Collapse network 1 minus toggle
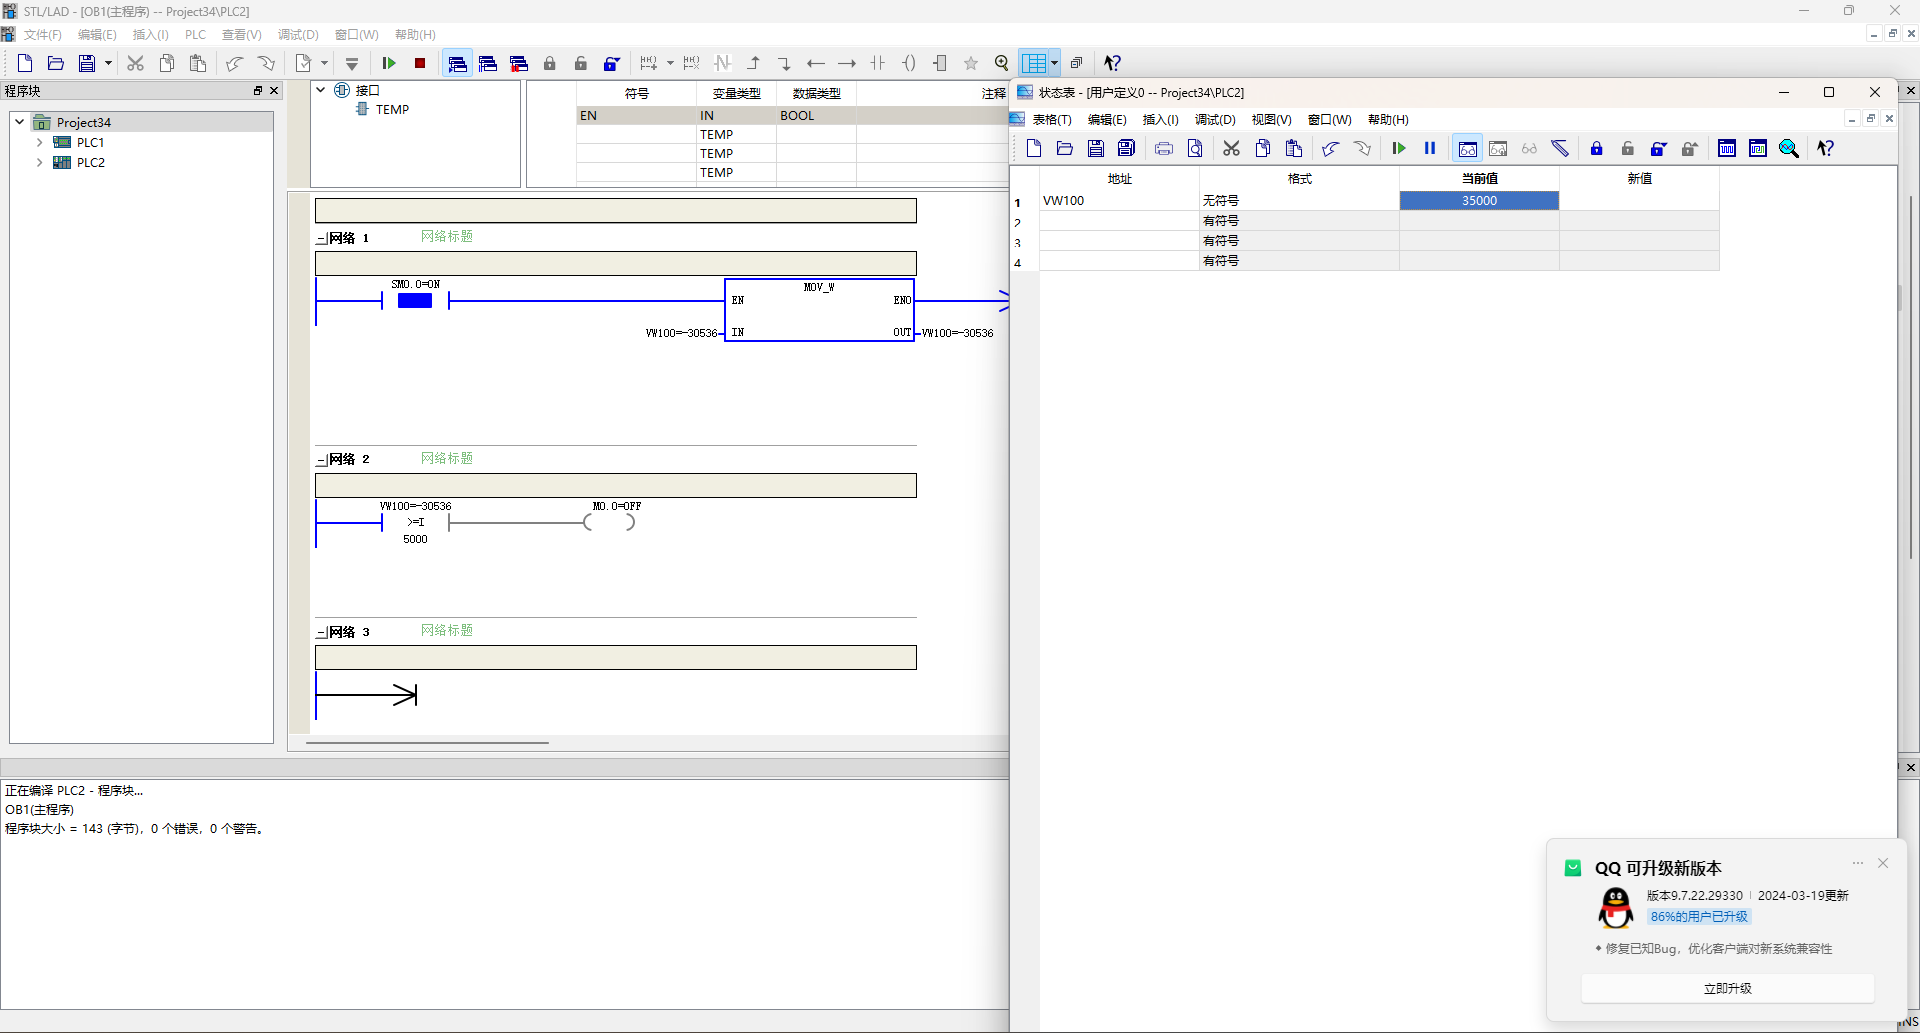 [321, 239]
